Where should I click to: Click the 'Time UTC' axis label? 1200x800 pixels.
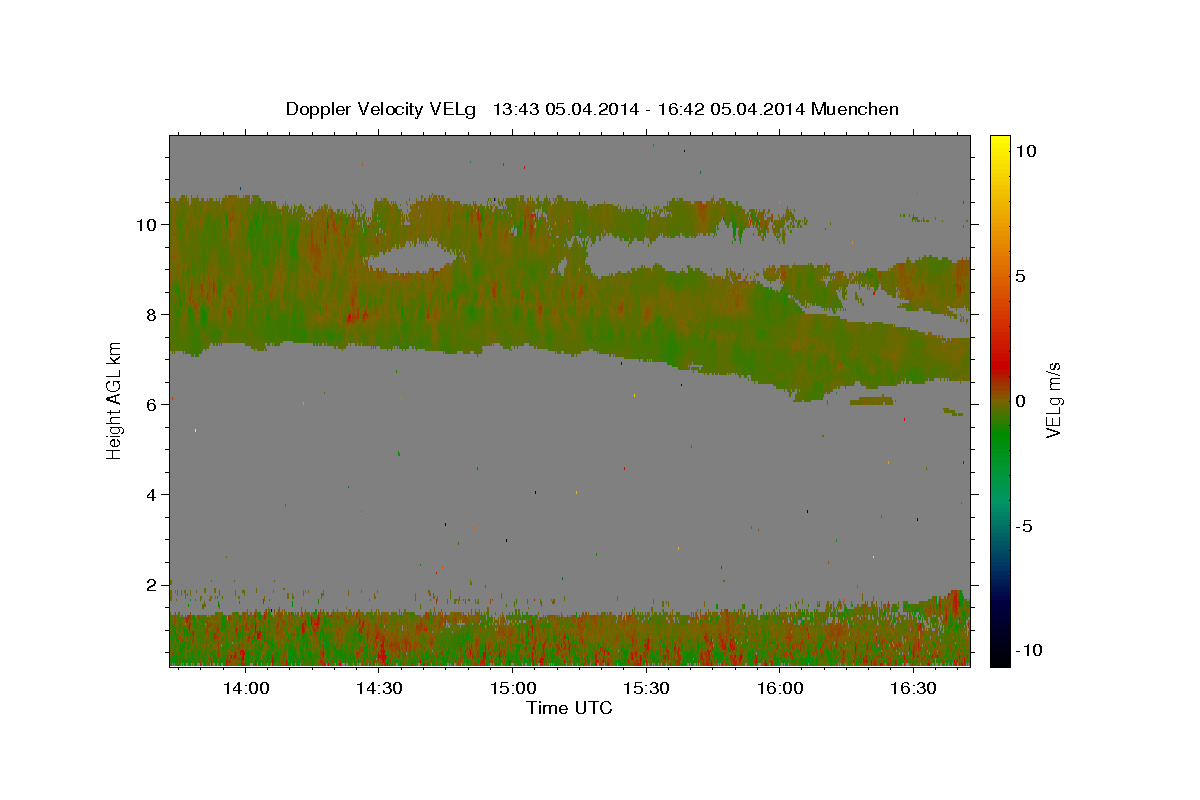(569, 708)
